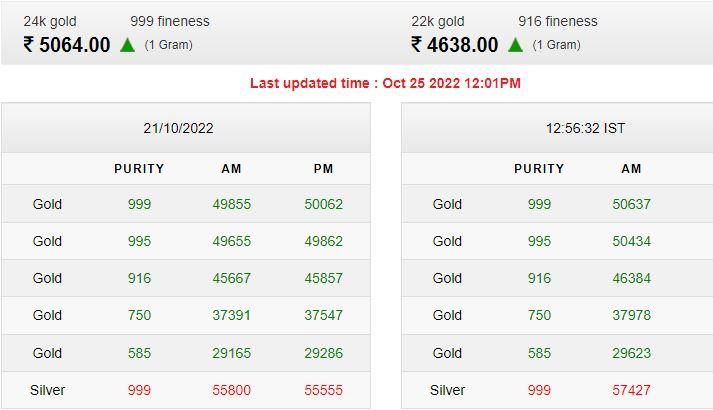Click the 12:56:32 IST table header
Viewport: 713px width, 410px height.
585,128
